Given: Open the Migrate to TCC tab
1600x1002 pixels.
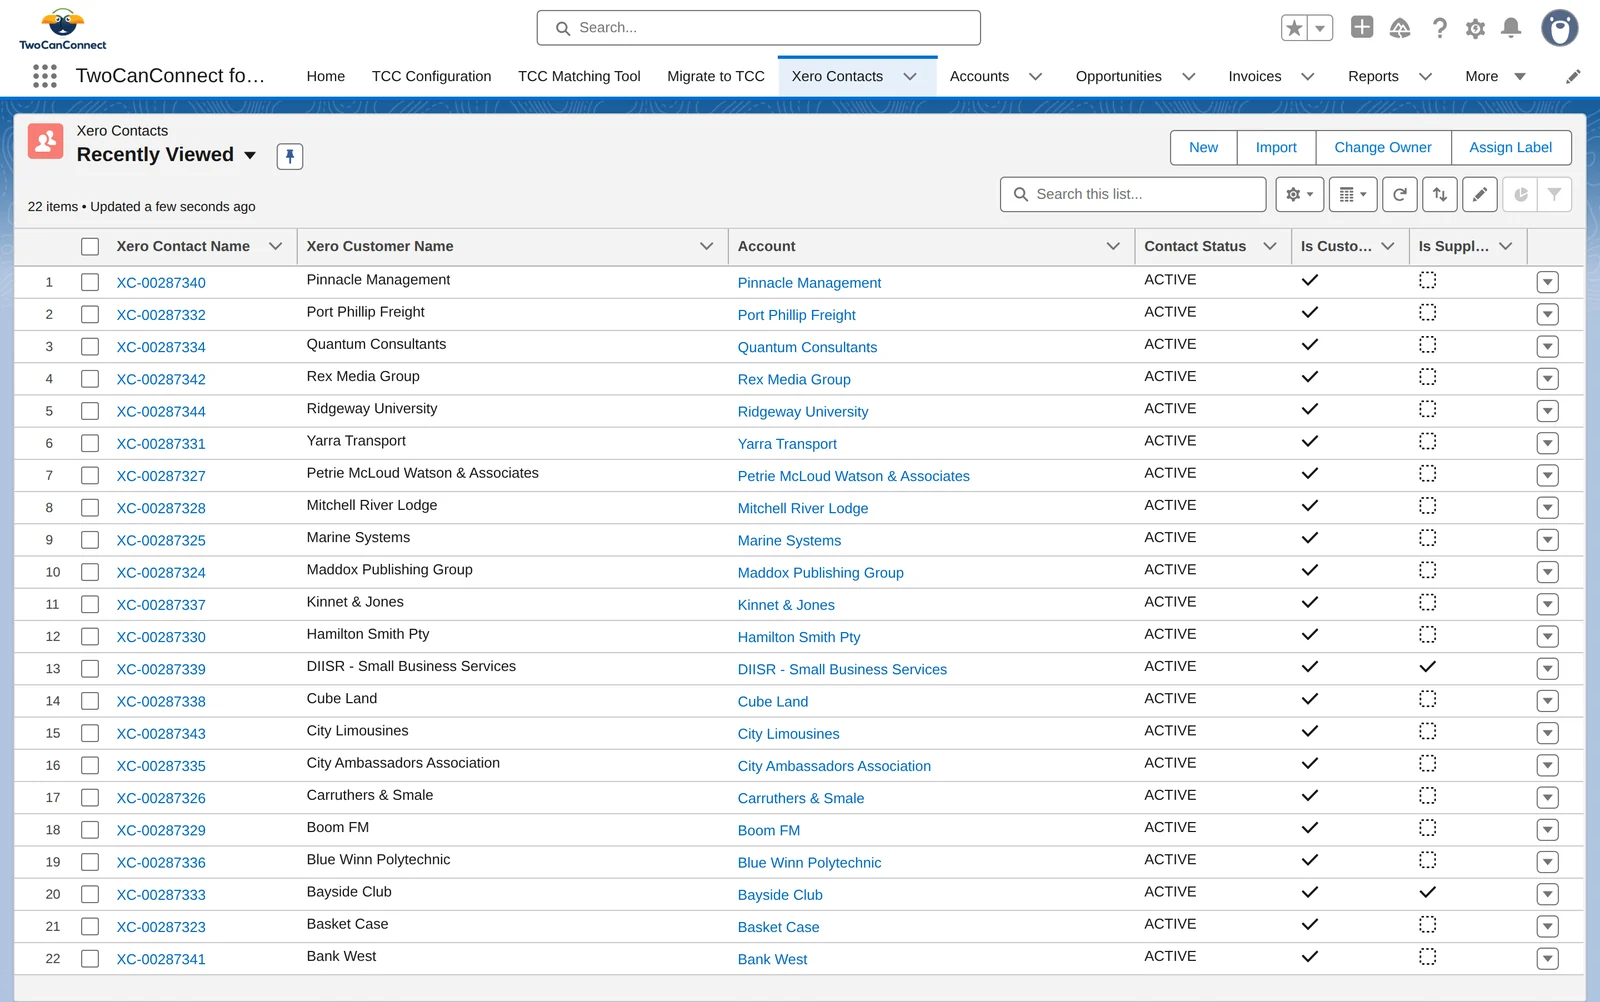Looking at the screenshot, I should 716,76.
